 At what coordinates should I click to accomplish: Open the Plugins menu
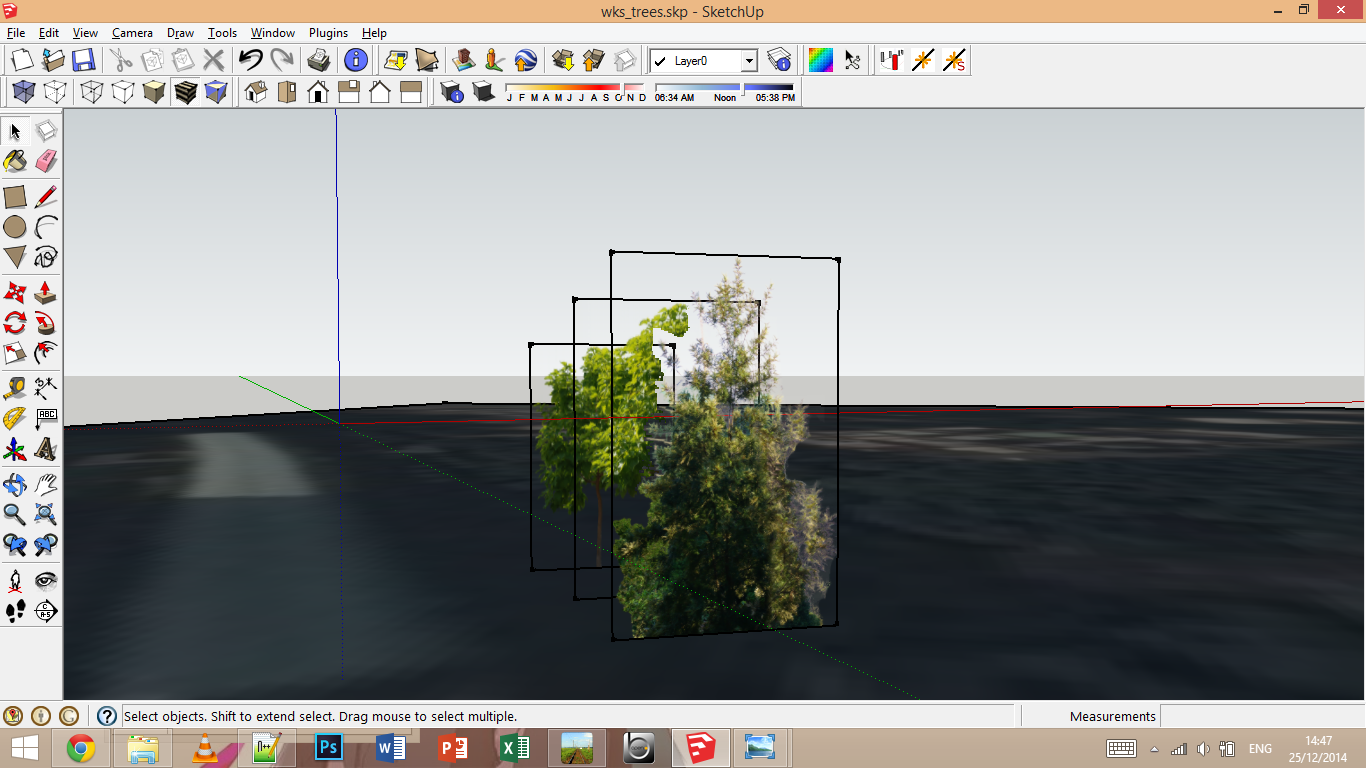tap(328, 33)
